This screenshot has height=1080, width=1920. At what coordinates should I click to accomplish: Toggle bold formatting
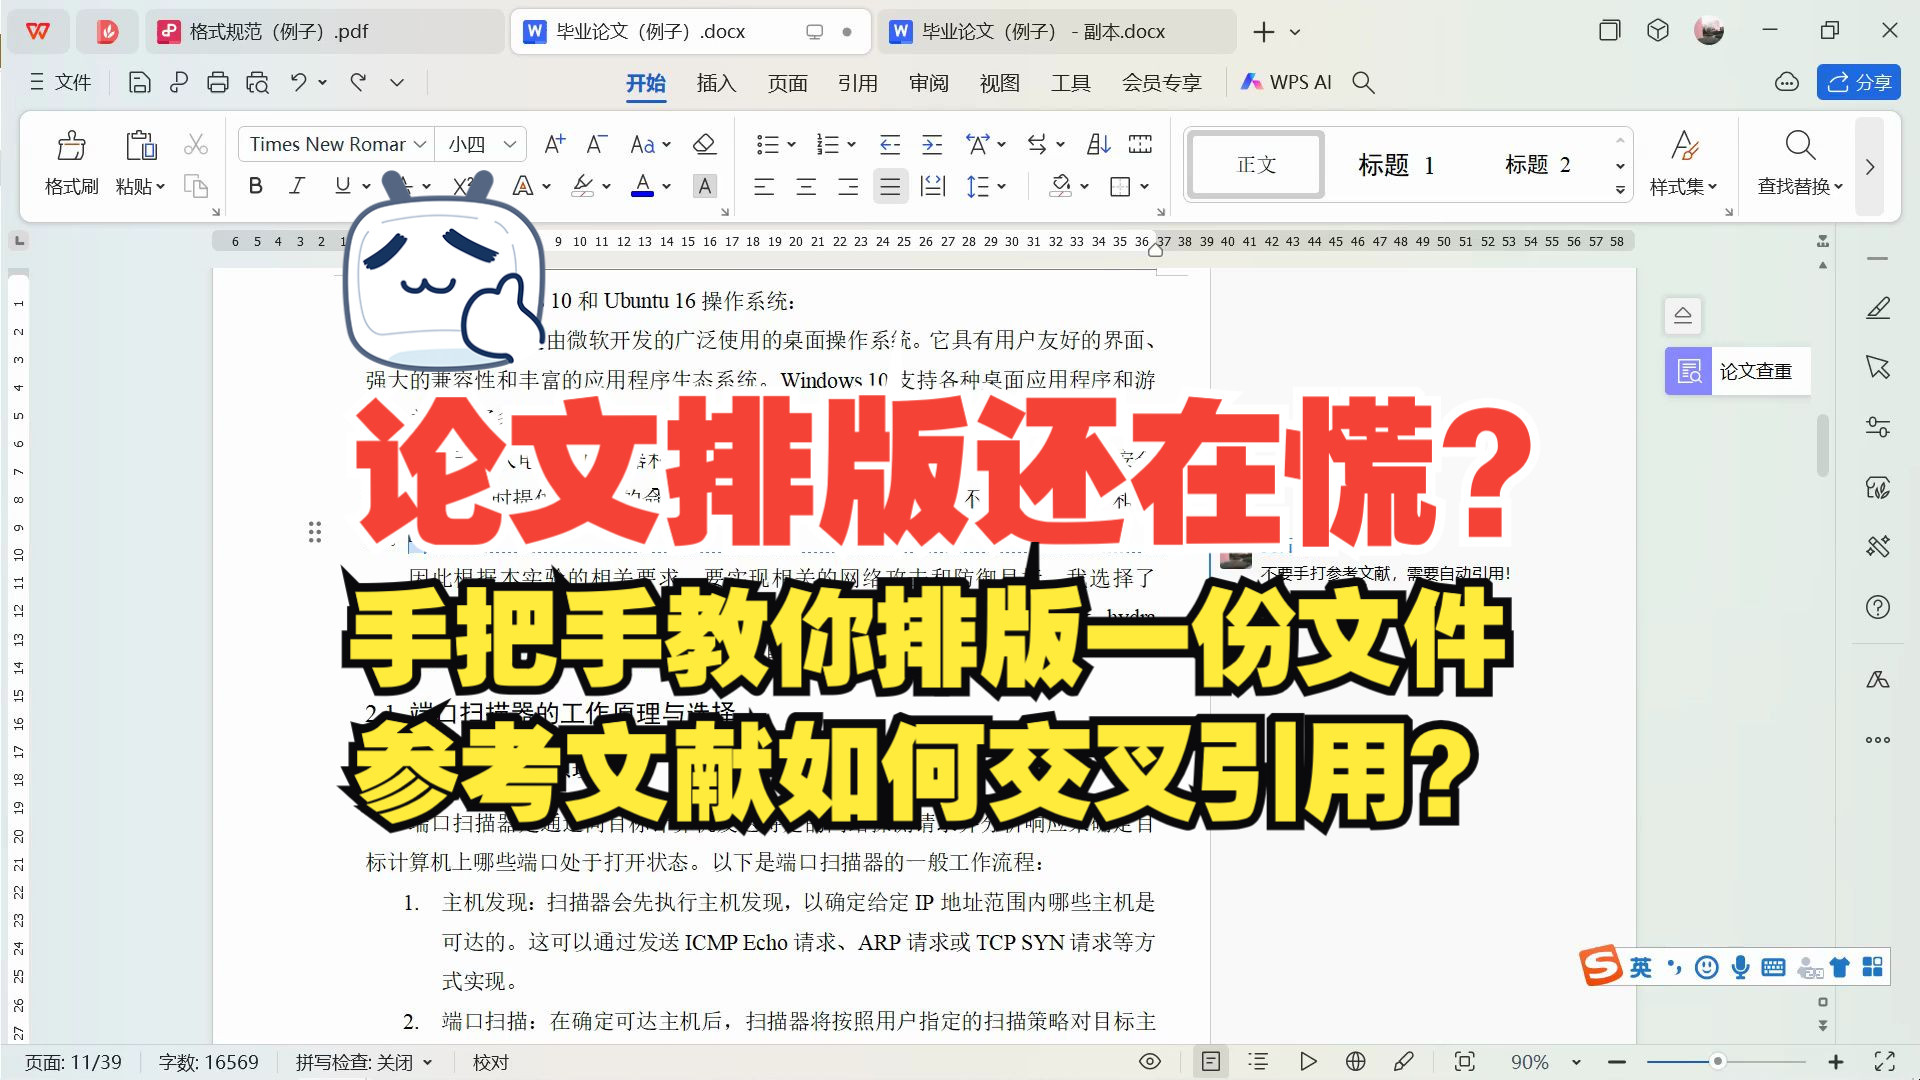pyautogui.click(x=256, y=186)
